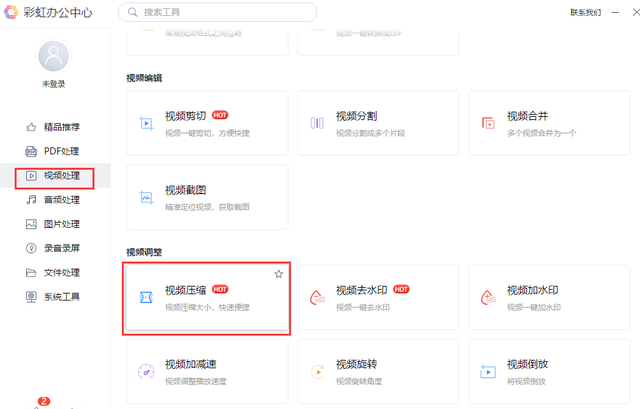640x409 pixels.
Task: Click the 视频分割 split icon
Action: click(x=317, y=123)
